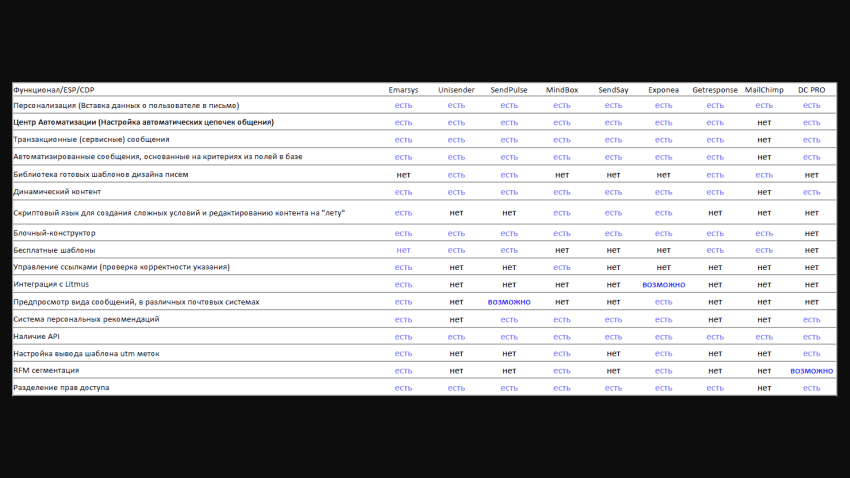The width and height of the screenshot is (850, 478).
Task: Click 'есть' for Getresponse Бесплатные шаблоны
Action: 715,250
